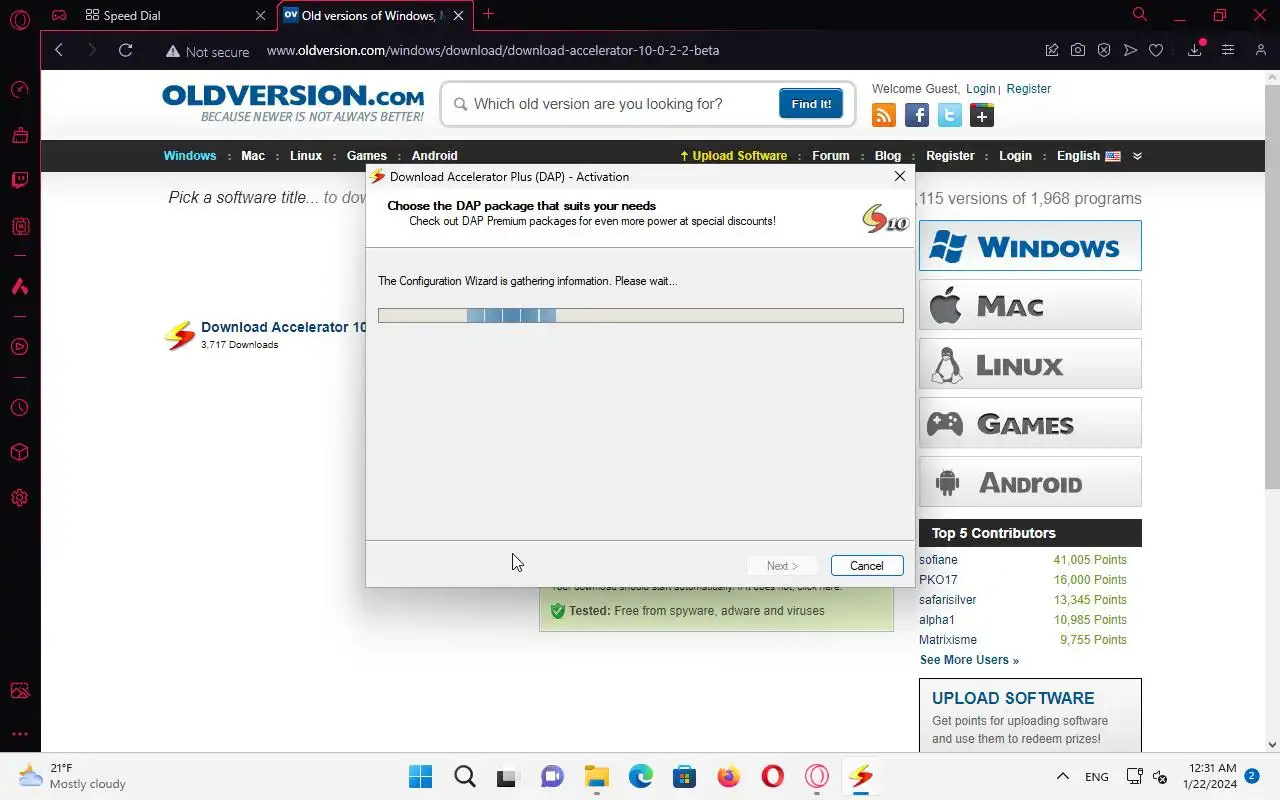Cancel the DAP Activation wizard
Image resolution: width=1280 pixels, height=800 pixels.
pyautogui.click(x=867, y=566)
